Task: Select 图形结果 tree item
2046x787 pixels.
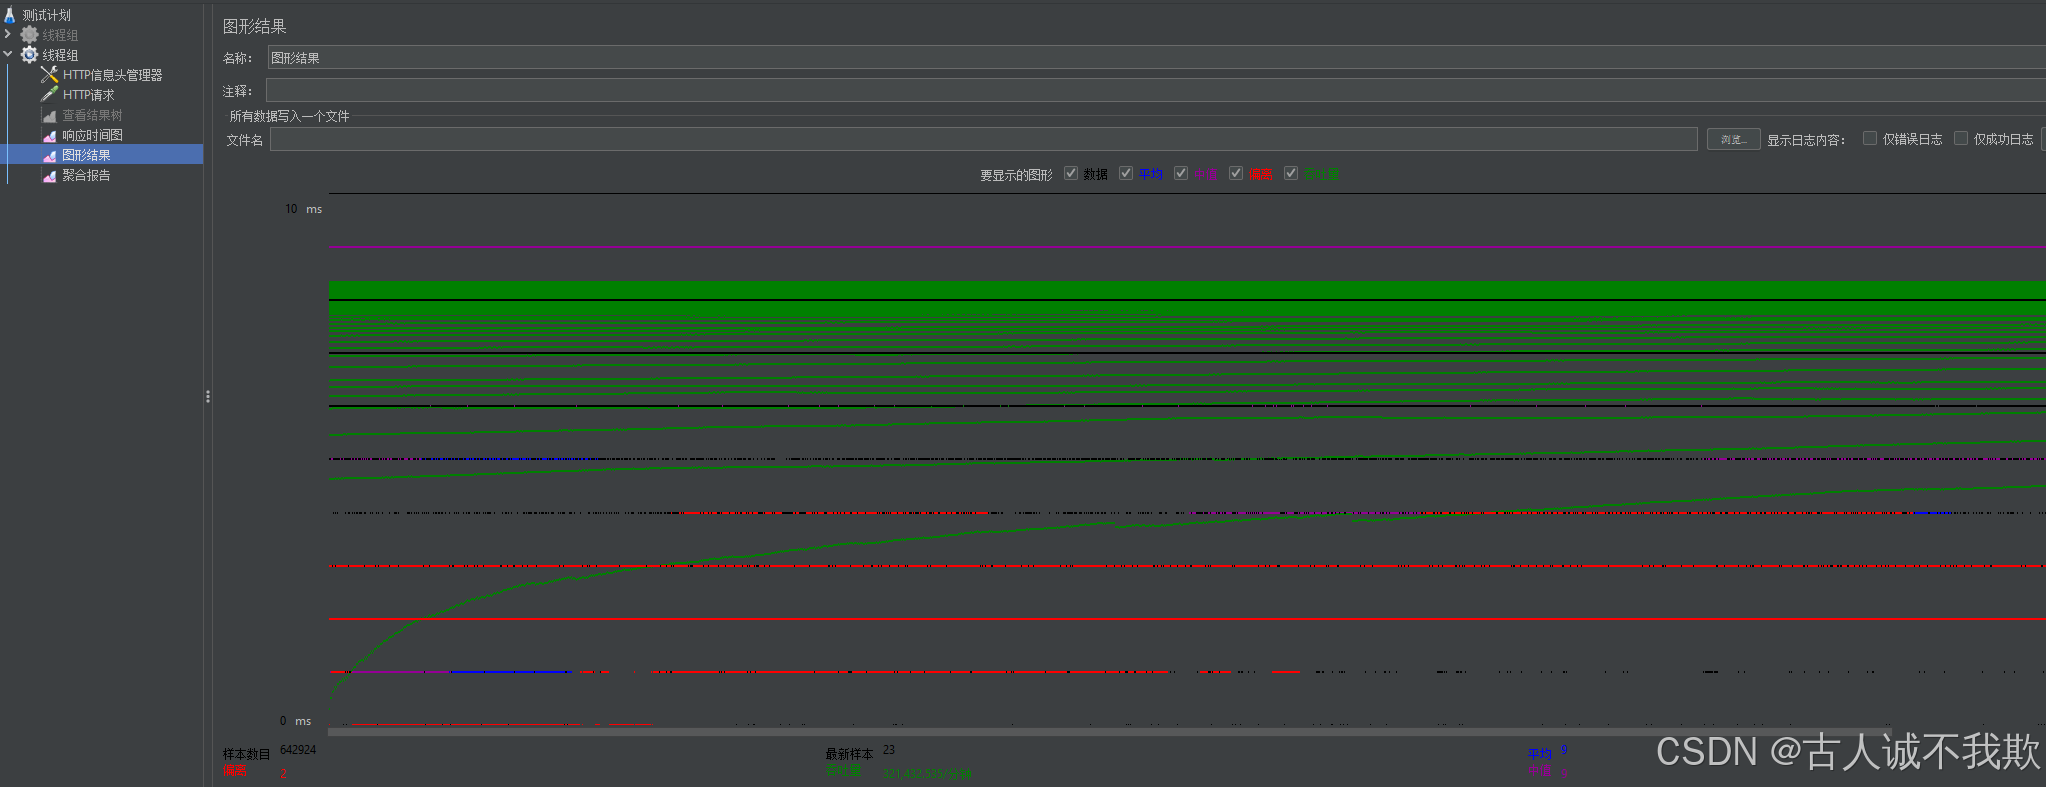Action: click(86, 155)
